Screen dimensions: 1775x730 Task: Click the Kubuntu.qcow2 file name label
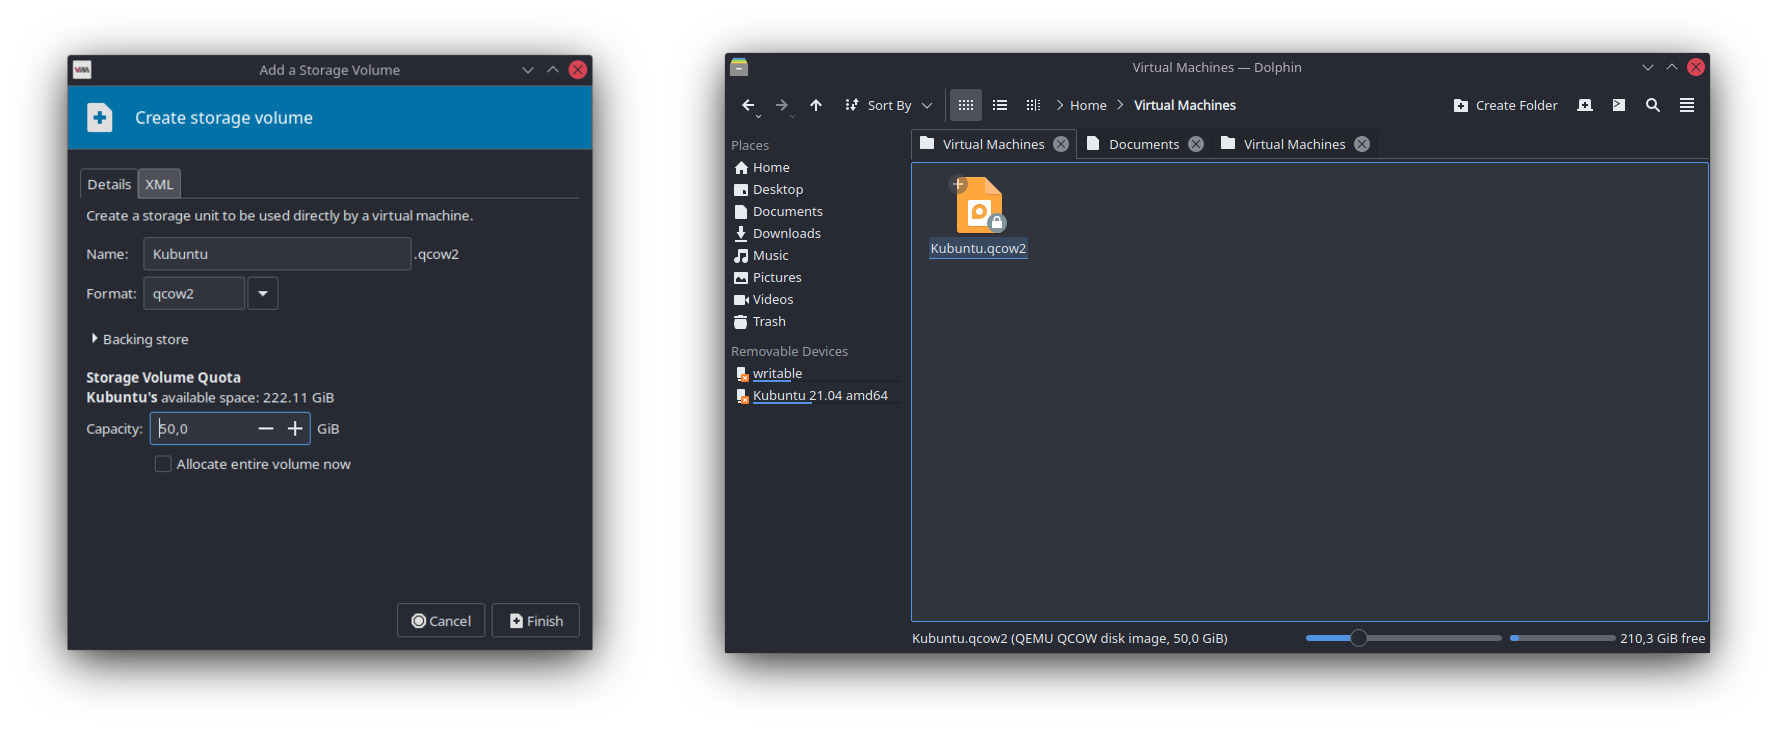[978, 249]
